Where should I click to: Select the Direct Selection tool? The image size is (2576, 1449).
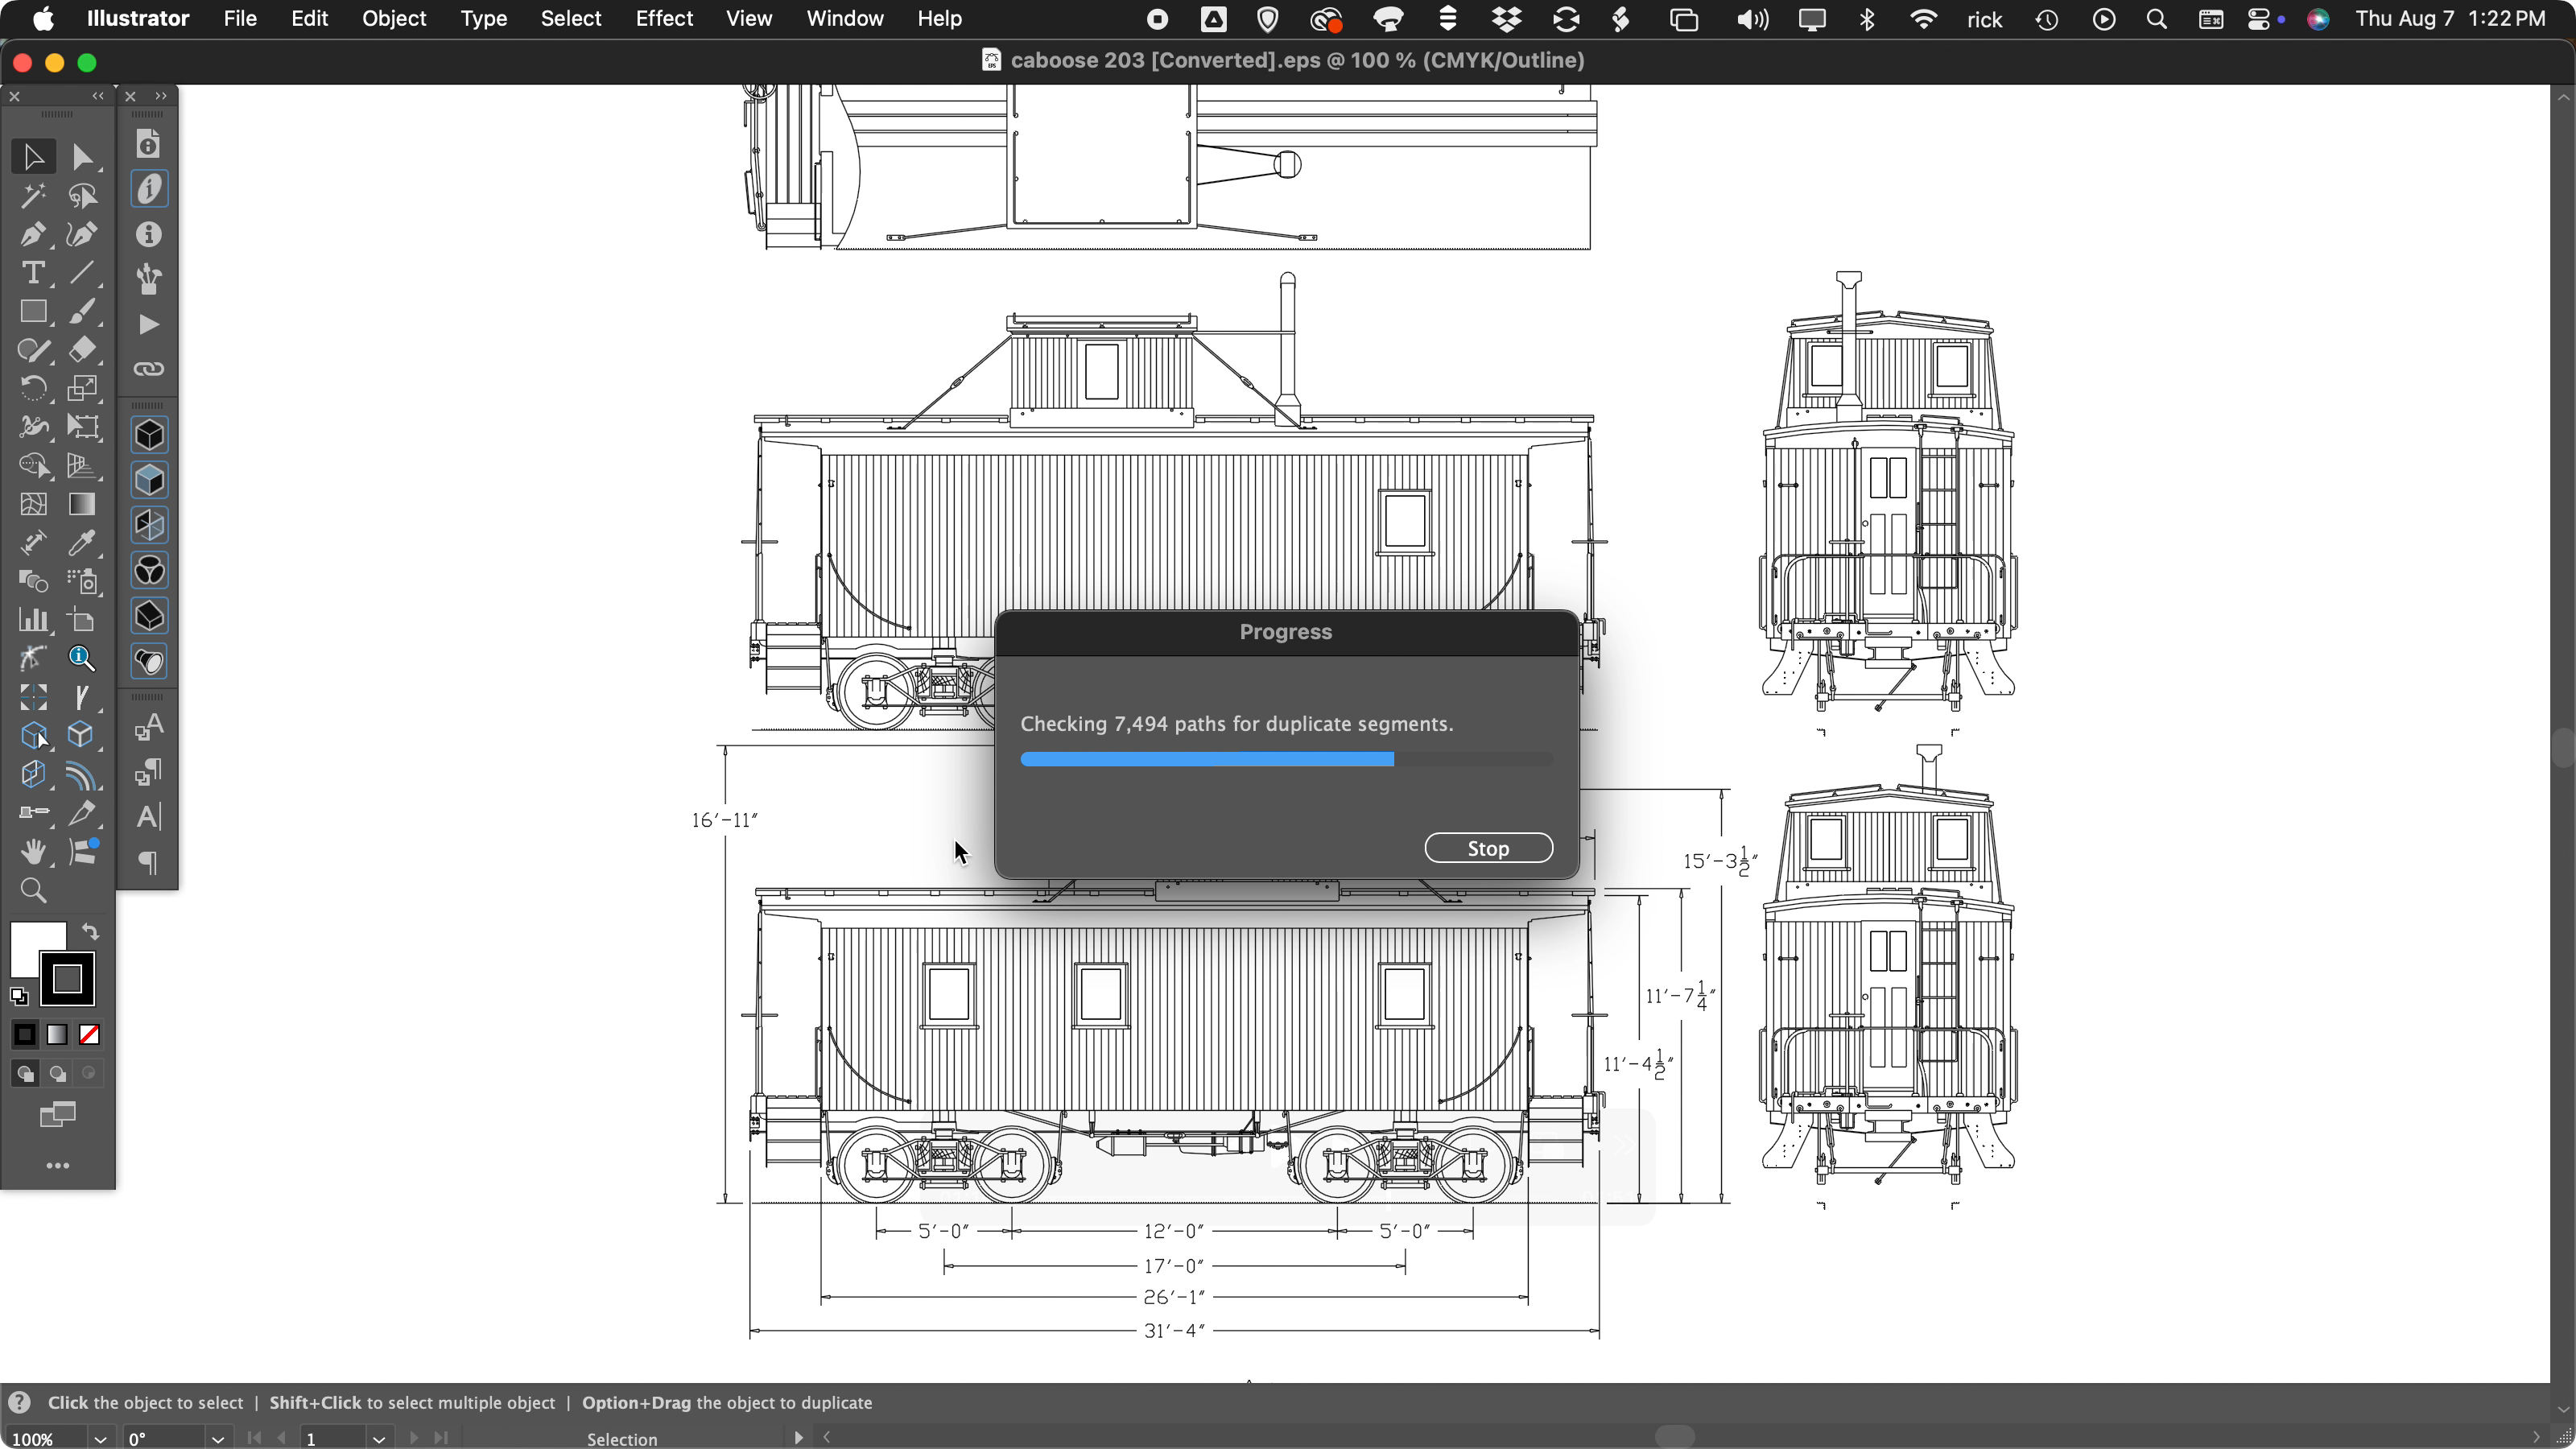coord(82,157)
